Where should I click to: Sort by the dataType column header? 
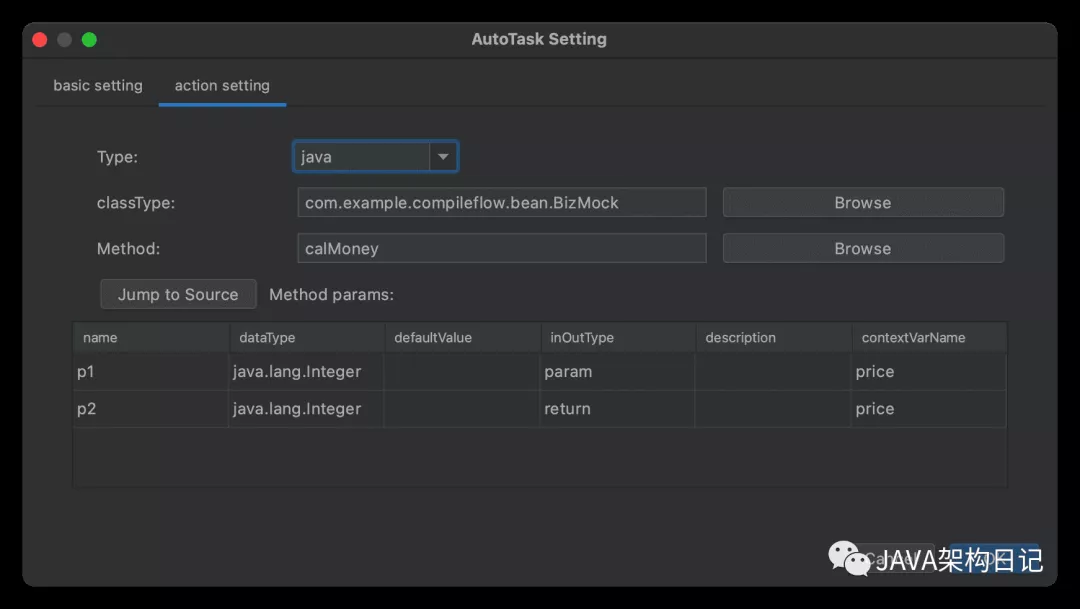tap(306, 338)
